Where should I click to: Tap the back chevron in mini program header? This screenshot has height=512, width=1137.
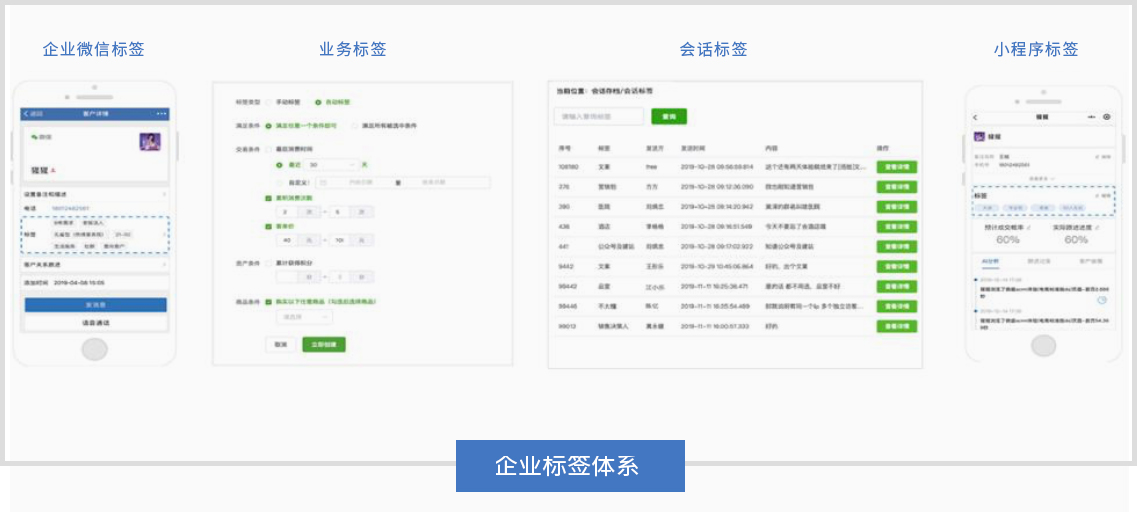[976, 117]
